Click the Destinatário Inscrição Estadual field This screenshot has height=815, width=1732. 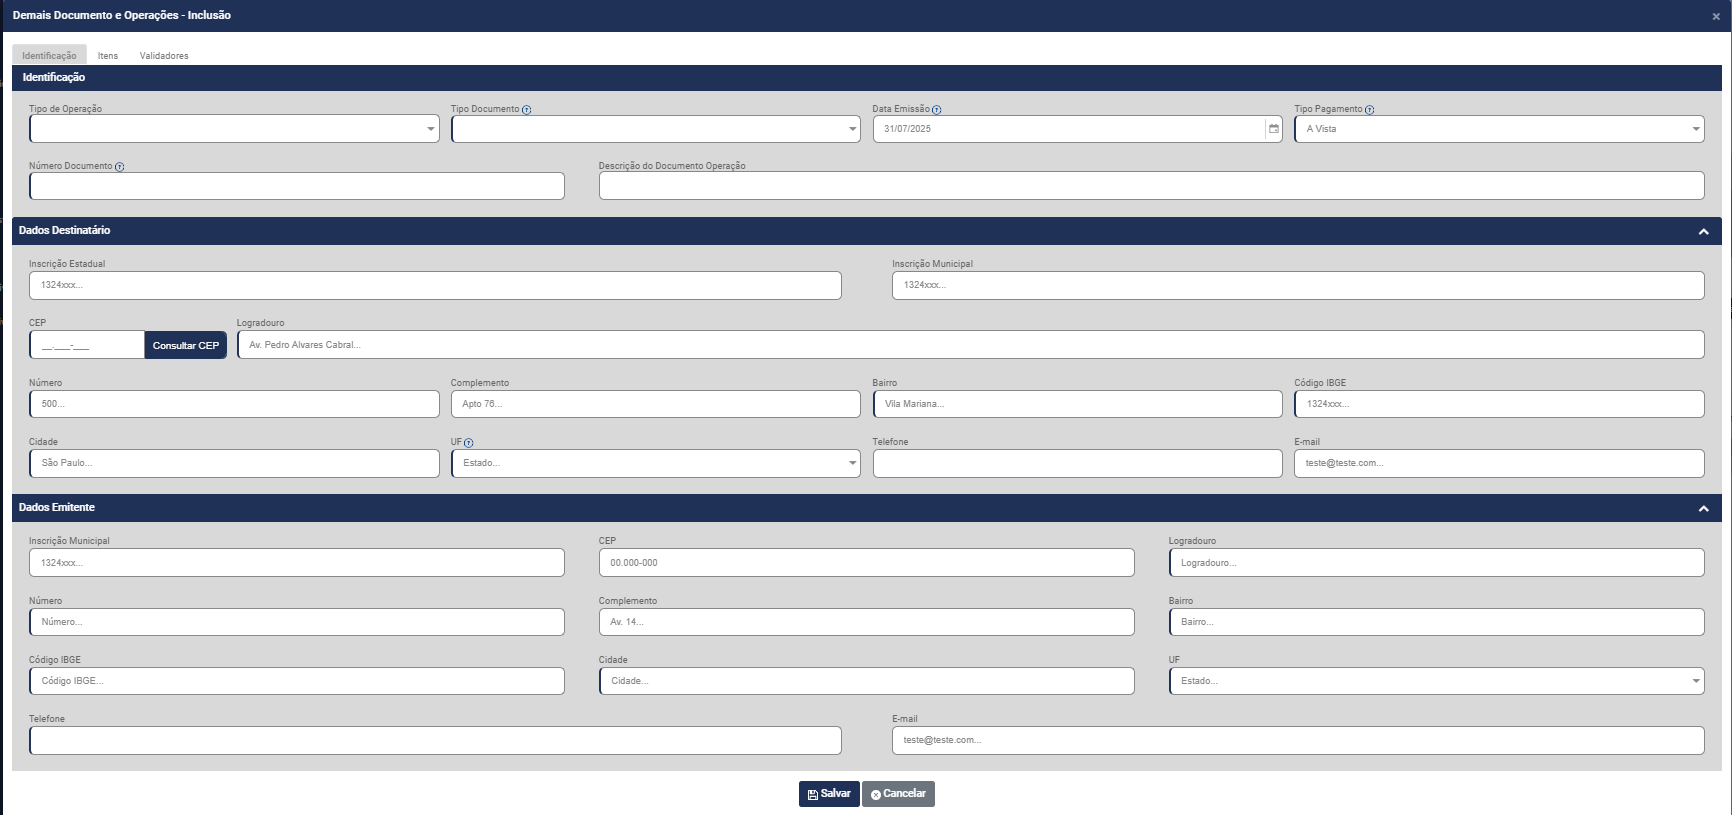pyautogui.click(x=435, y=285)
